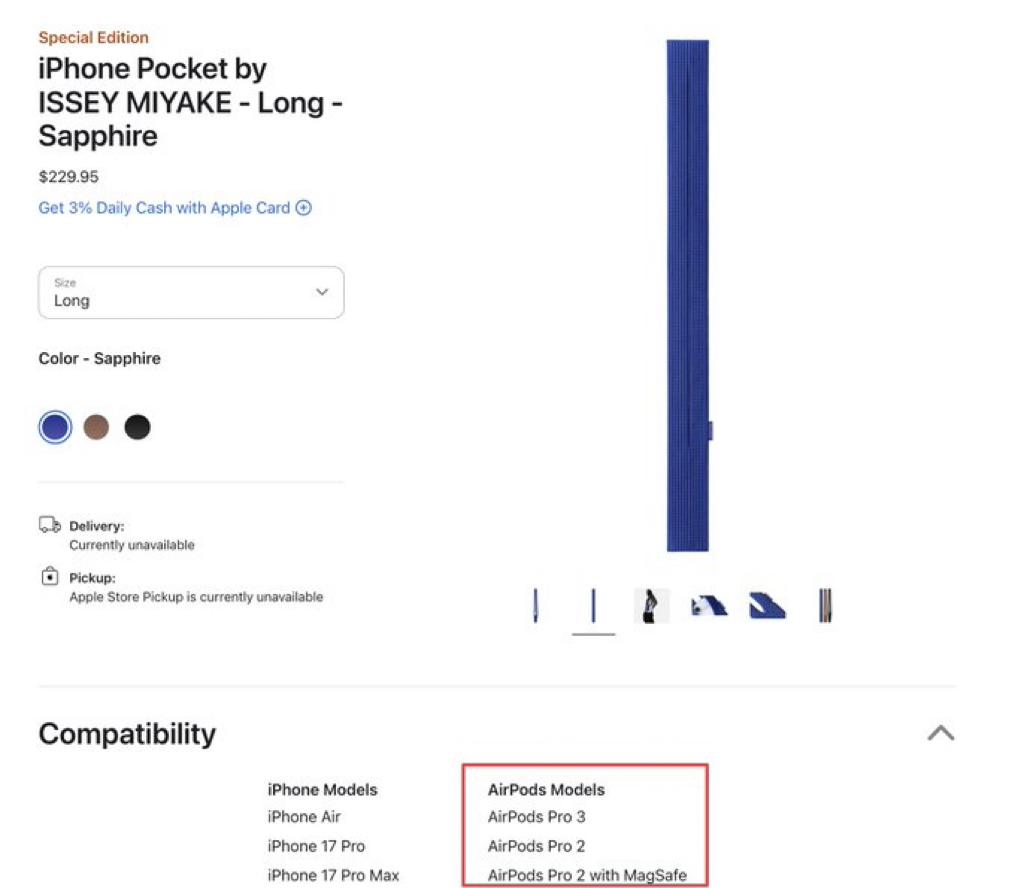The image size is (1015, 888).
Task: View the multi-color lineup thumbnail
Action: click(x=825, y=606)
